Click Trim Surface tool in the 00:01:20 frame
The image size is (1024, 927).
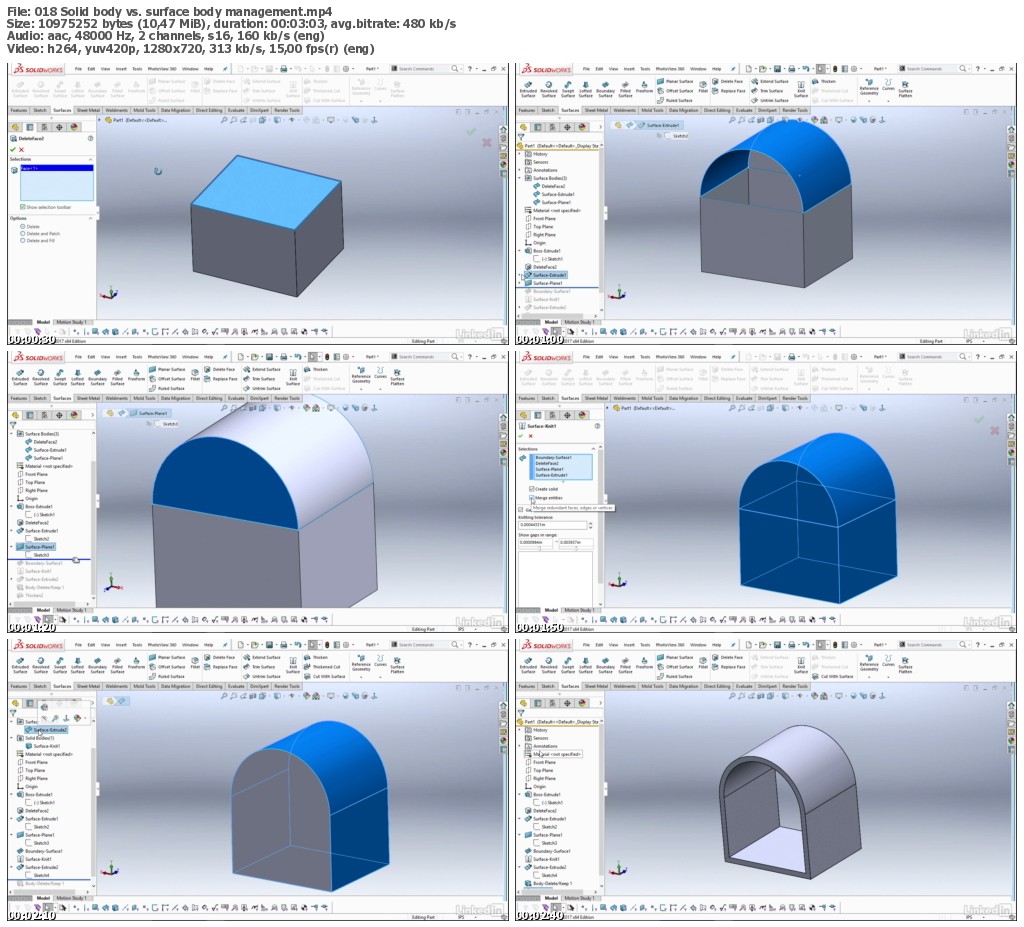click(x=259, y=379)
